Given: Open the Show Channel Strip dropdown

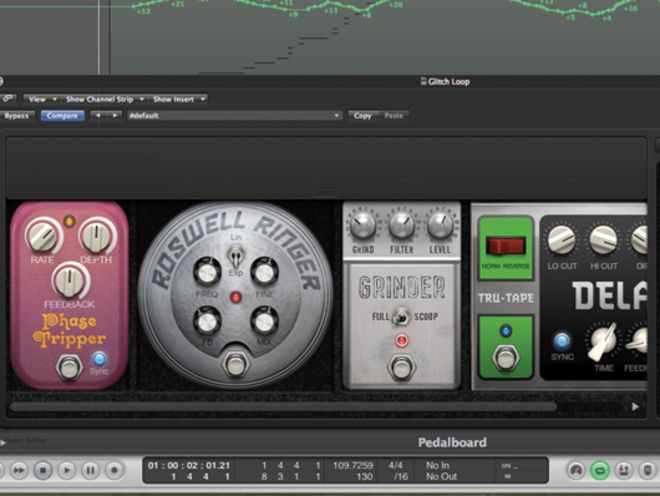Looking at the screenshot, I should pos(104,99).
